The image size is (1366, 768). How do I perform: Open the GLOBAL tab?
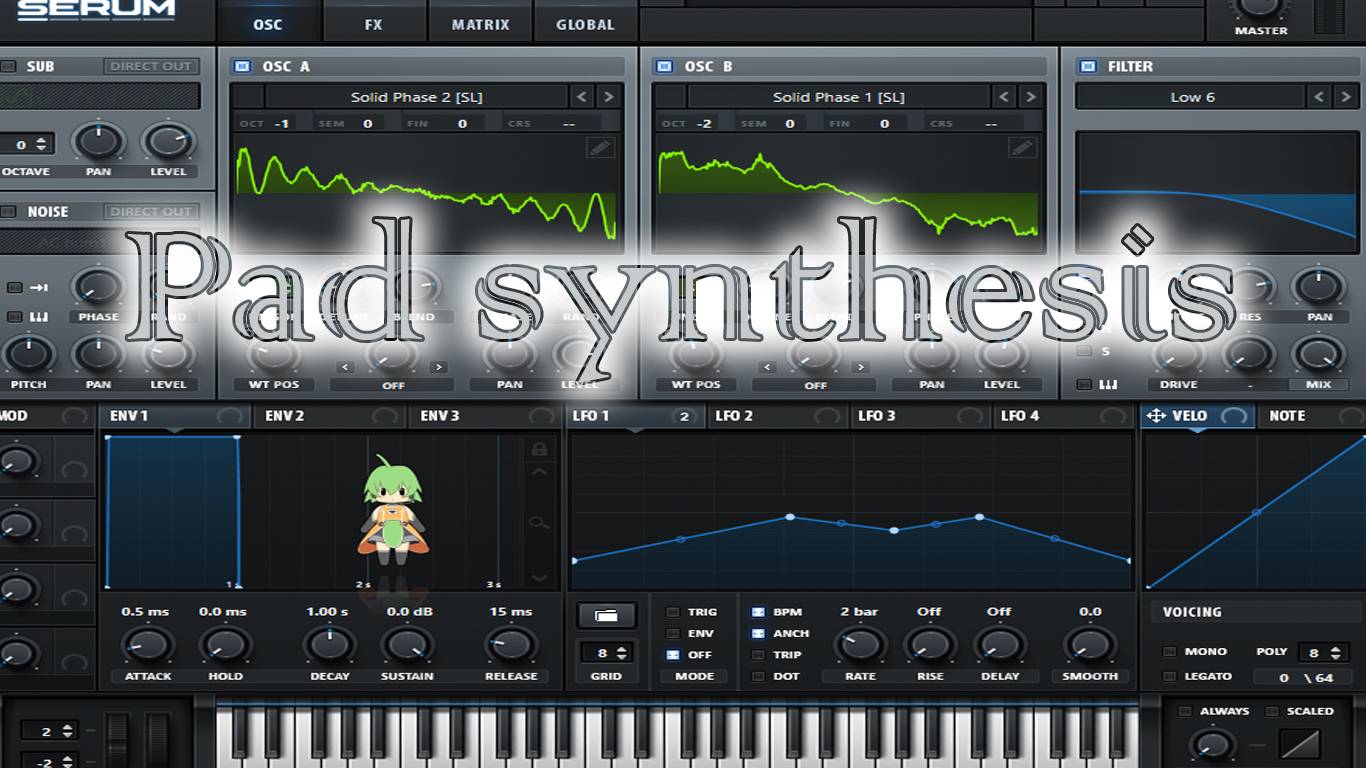click(x=585, y=24)
